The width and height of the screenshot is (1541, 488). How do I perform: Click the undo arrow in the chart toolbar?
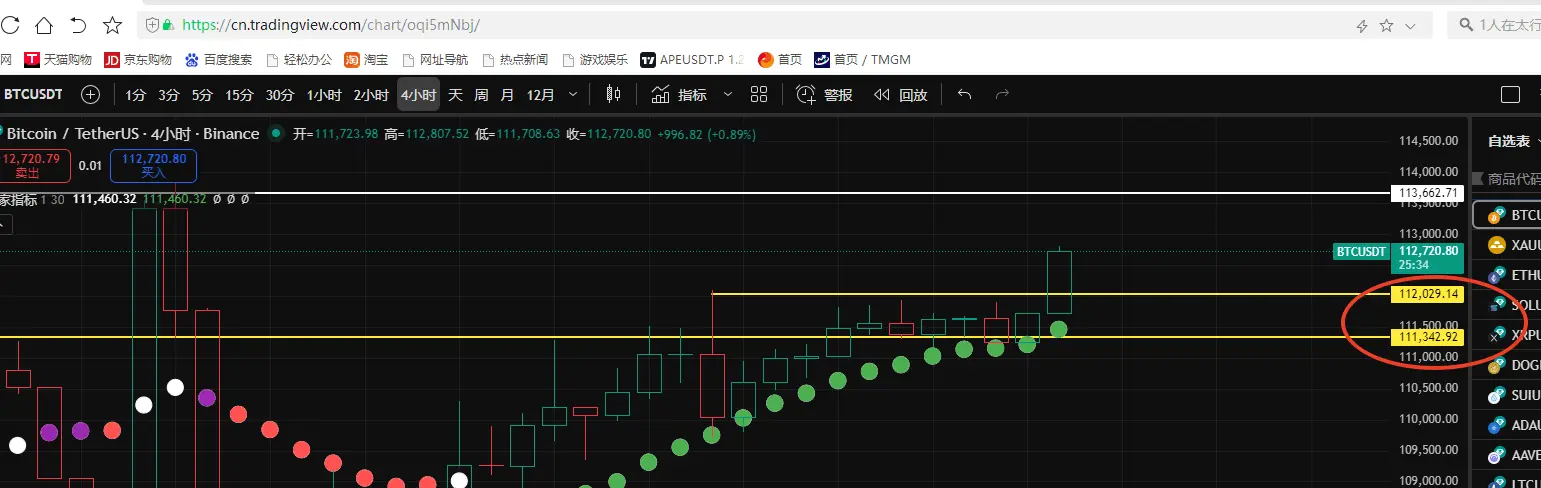point(964,95)
